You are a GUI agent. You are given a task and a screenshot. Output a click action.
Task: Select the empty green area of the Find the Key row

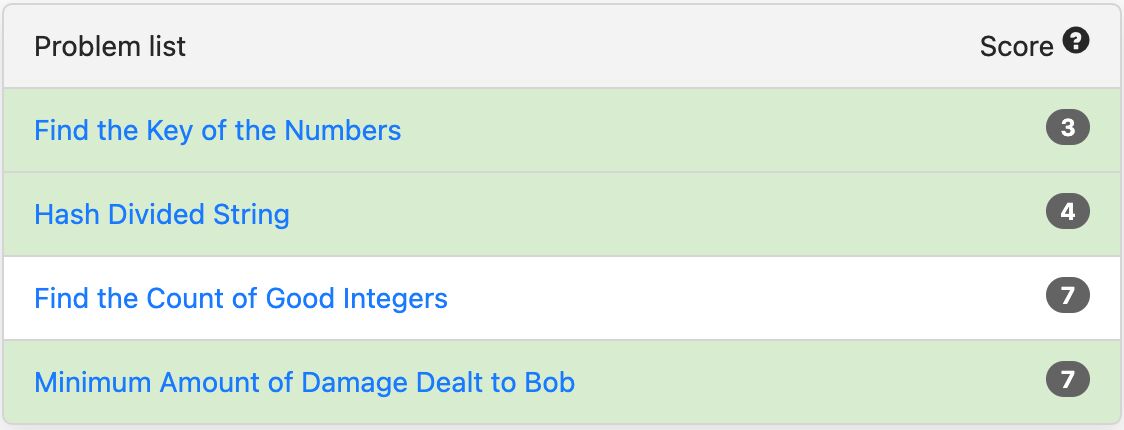(x=717, y=130)
